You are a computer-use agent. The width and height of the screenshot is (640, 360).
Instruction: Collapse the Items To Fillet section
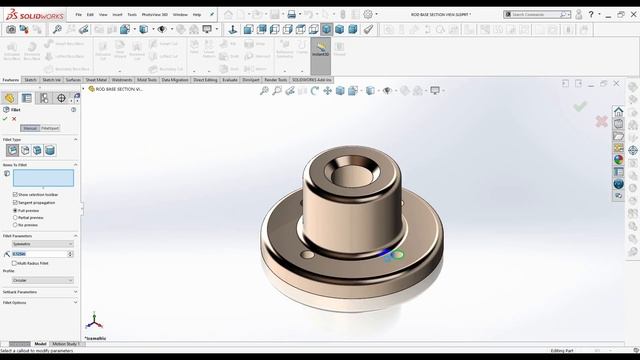76,164
